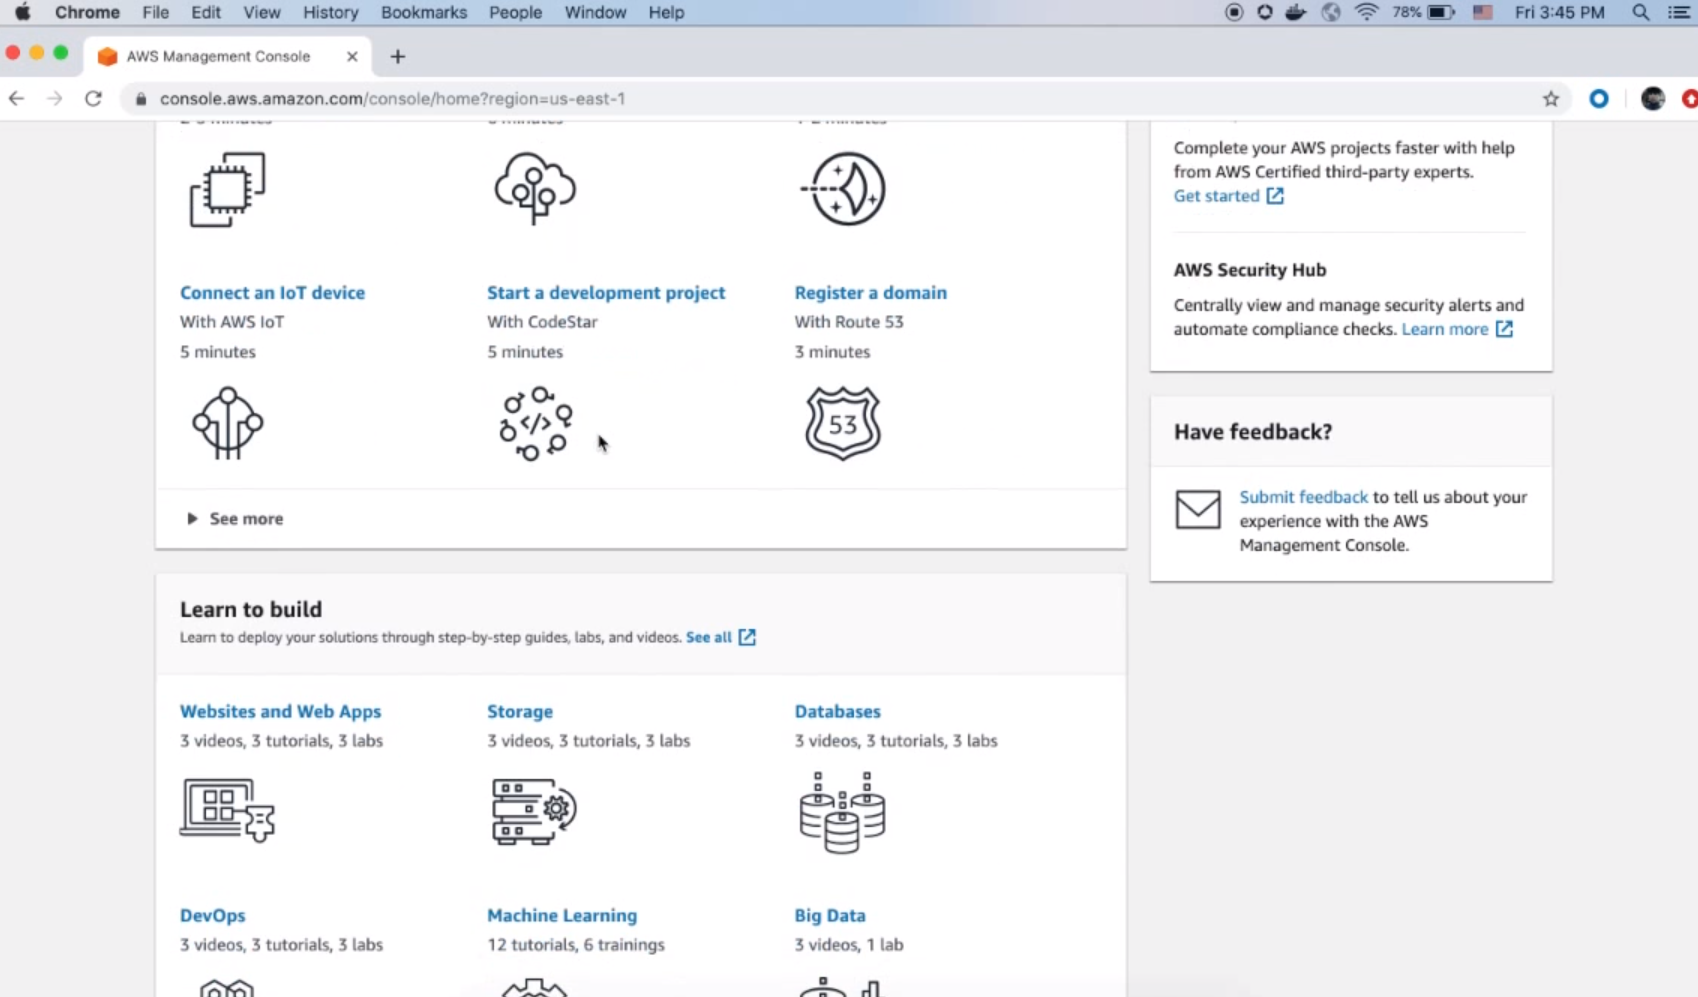
Task: Open Start a development project link
Action: point(606,293)
